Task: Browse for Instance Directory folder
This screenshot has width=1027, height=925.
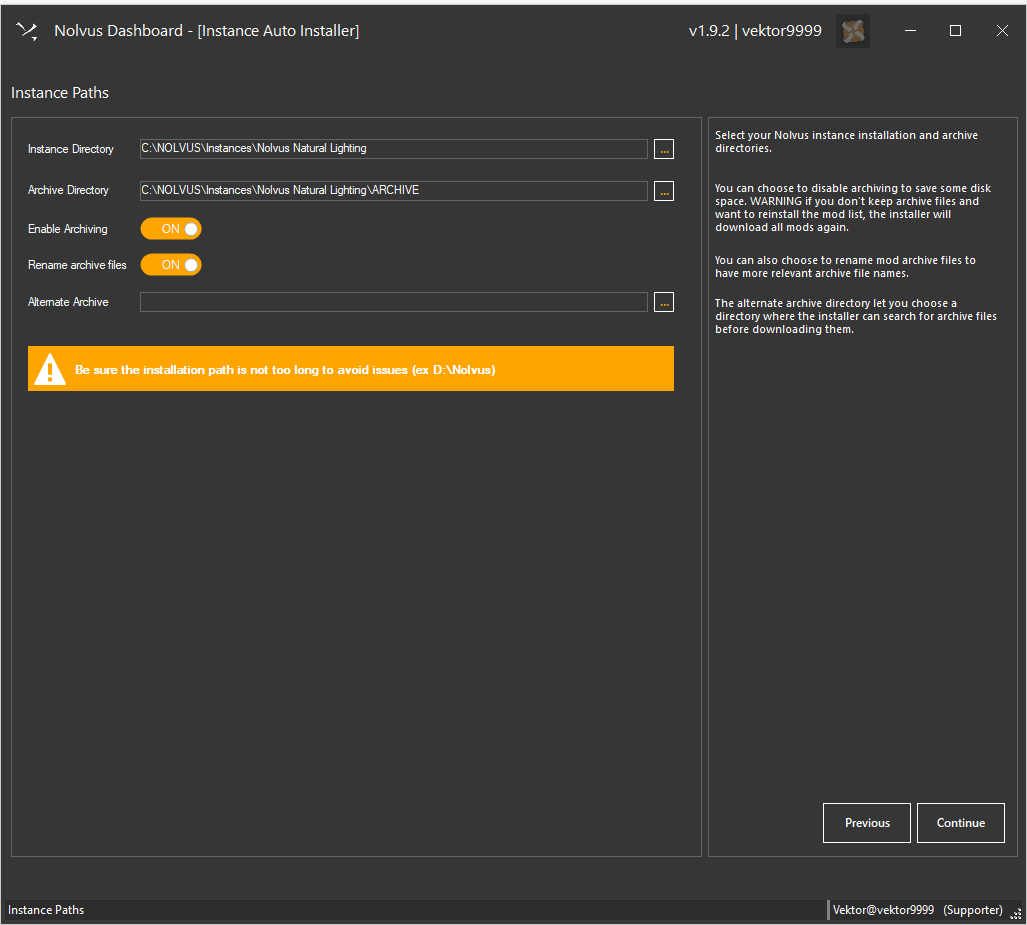Action: point(663,149)
